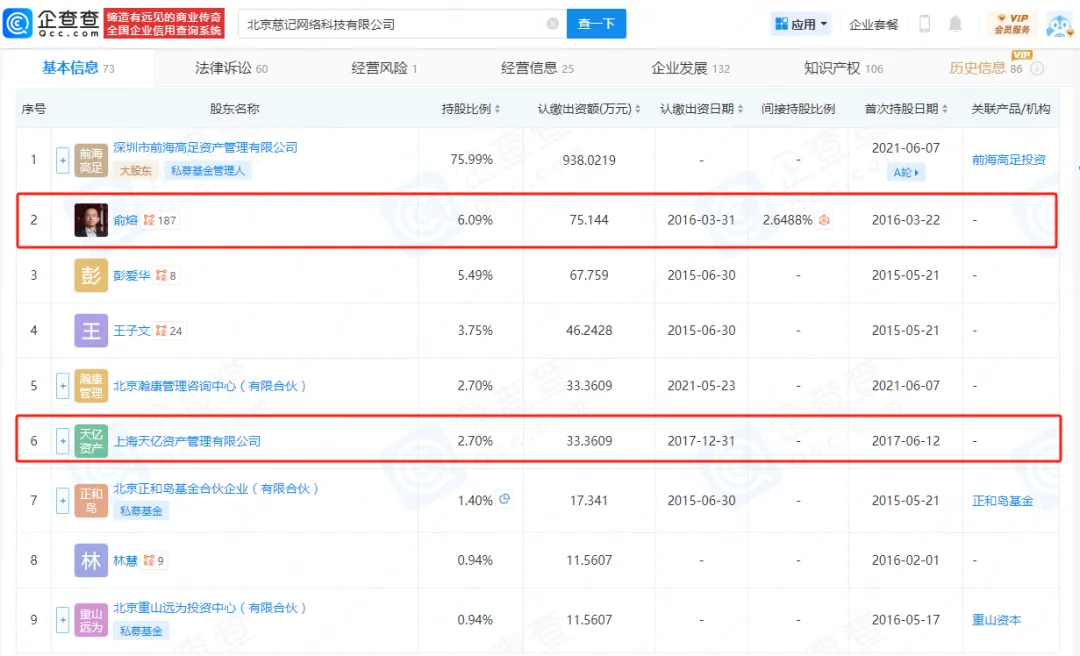Click the 查一下 search button

coord(596,24)
